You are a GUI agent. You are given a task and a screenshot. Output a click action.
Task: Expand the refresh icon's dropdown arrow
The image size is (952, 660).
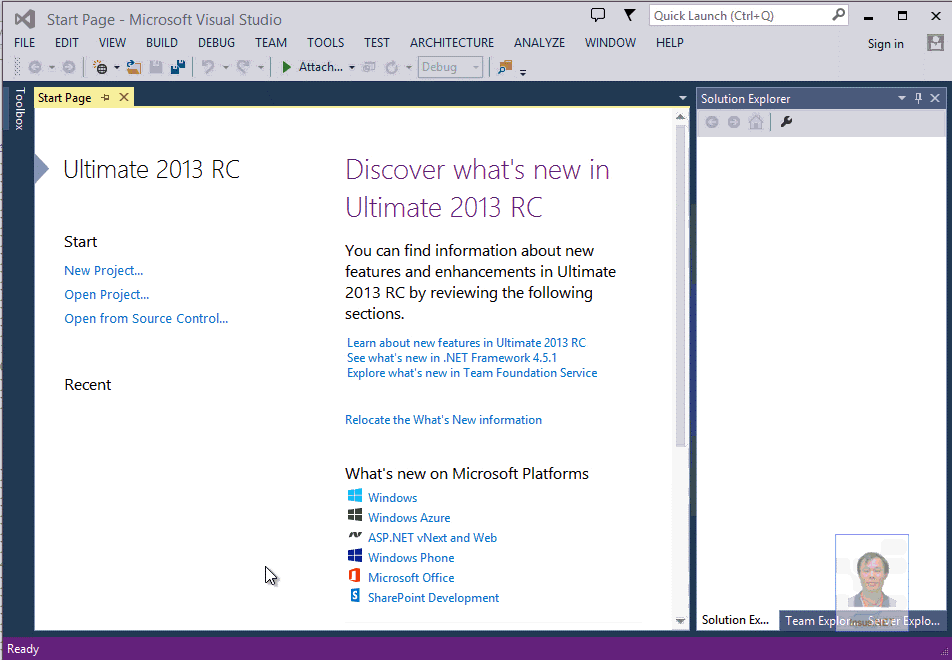pyautogui.click(x=409, y=68)
